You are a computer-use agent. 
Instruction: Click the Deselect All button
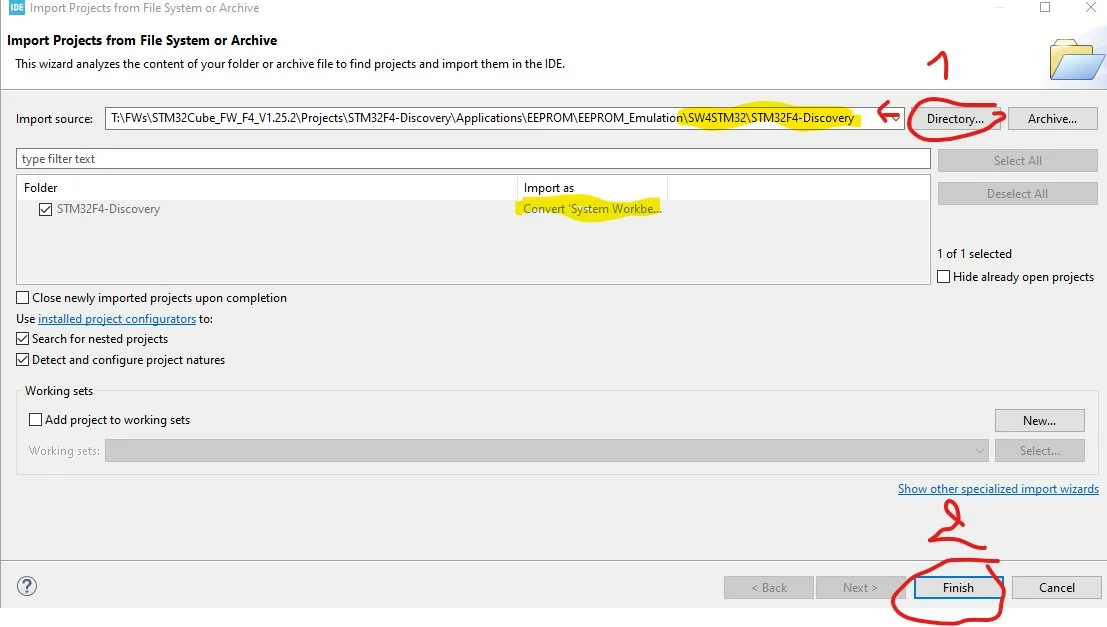point(1017,193)
